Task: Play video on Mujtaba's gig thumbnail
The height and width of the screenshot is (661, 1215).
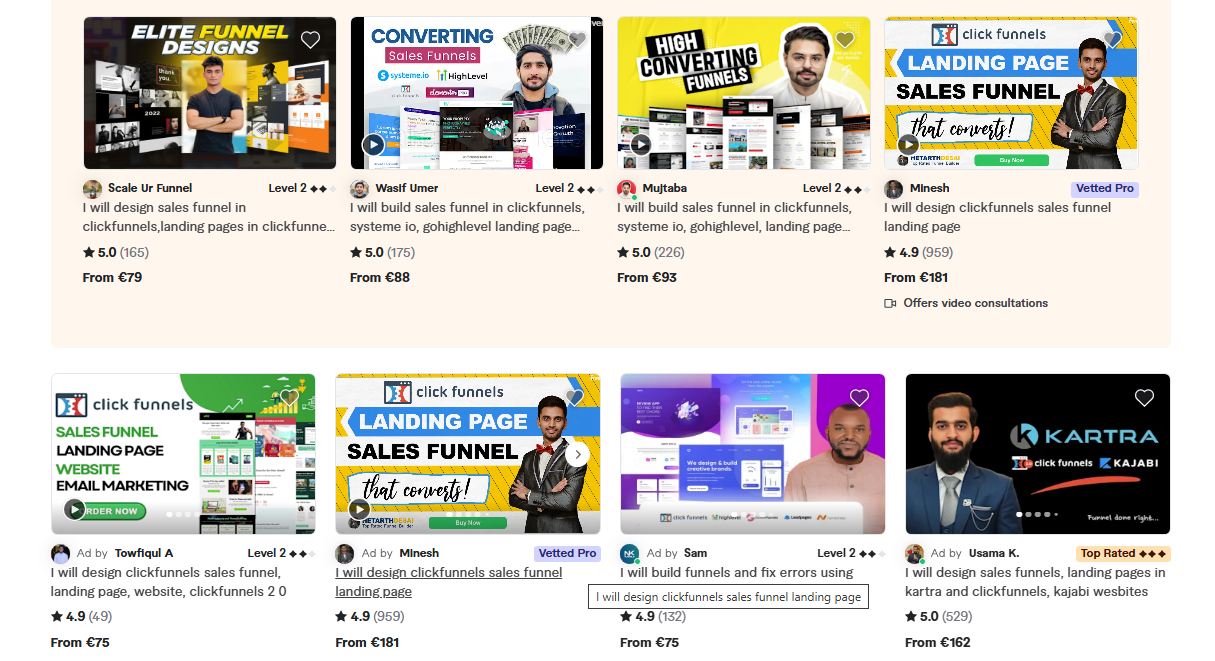Action: [x=640, y=144]
